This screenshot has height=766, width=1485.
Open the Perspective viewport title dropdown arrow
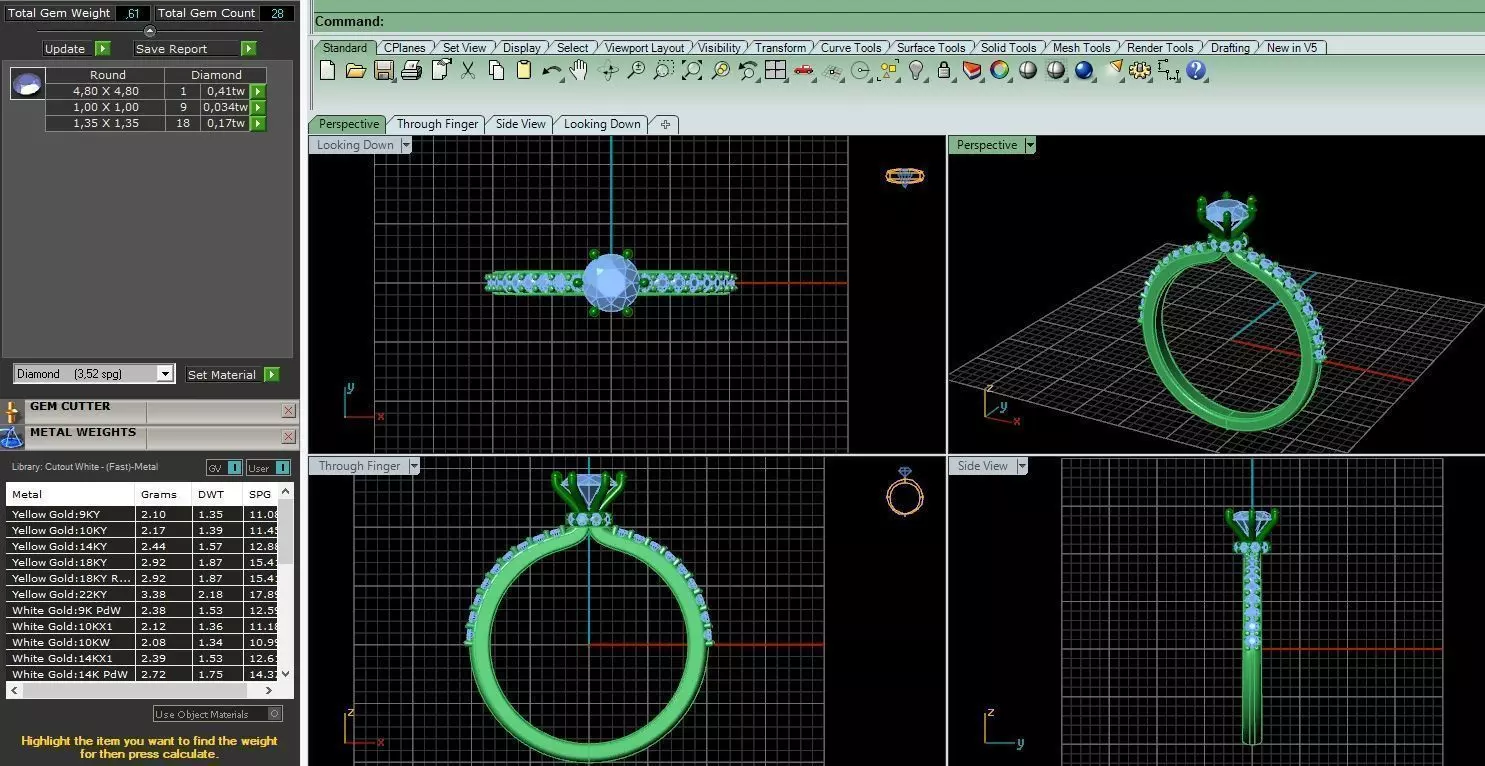[1030, 145]
